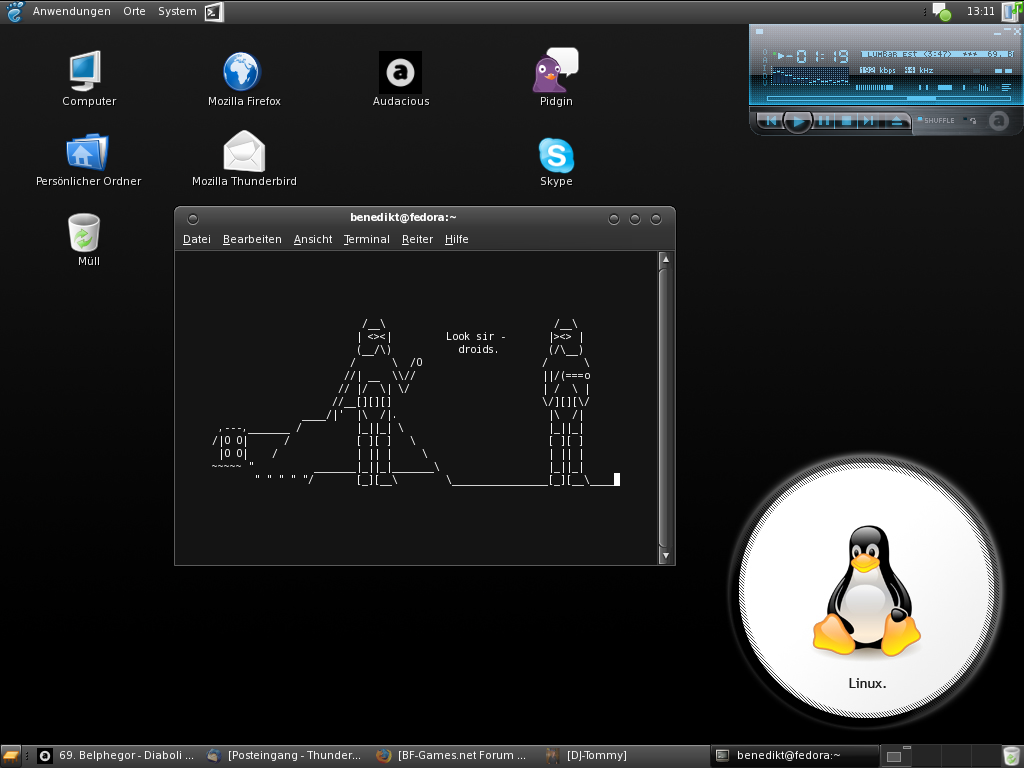Open Skype from the desktop
The image size is (1024, 768).
coord(556,162)
